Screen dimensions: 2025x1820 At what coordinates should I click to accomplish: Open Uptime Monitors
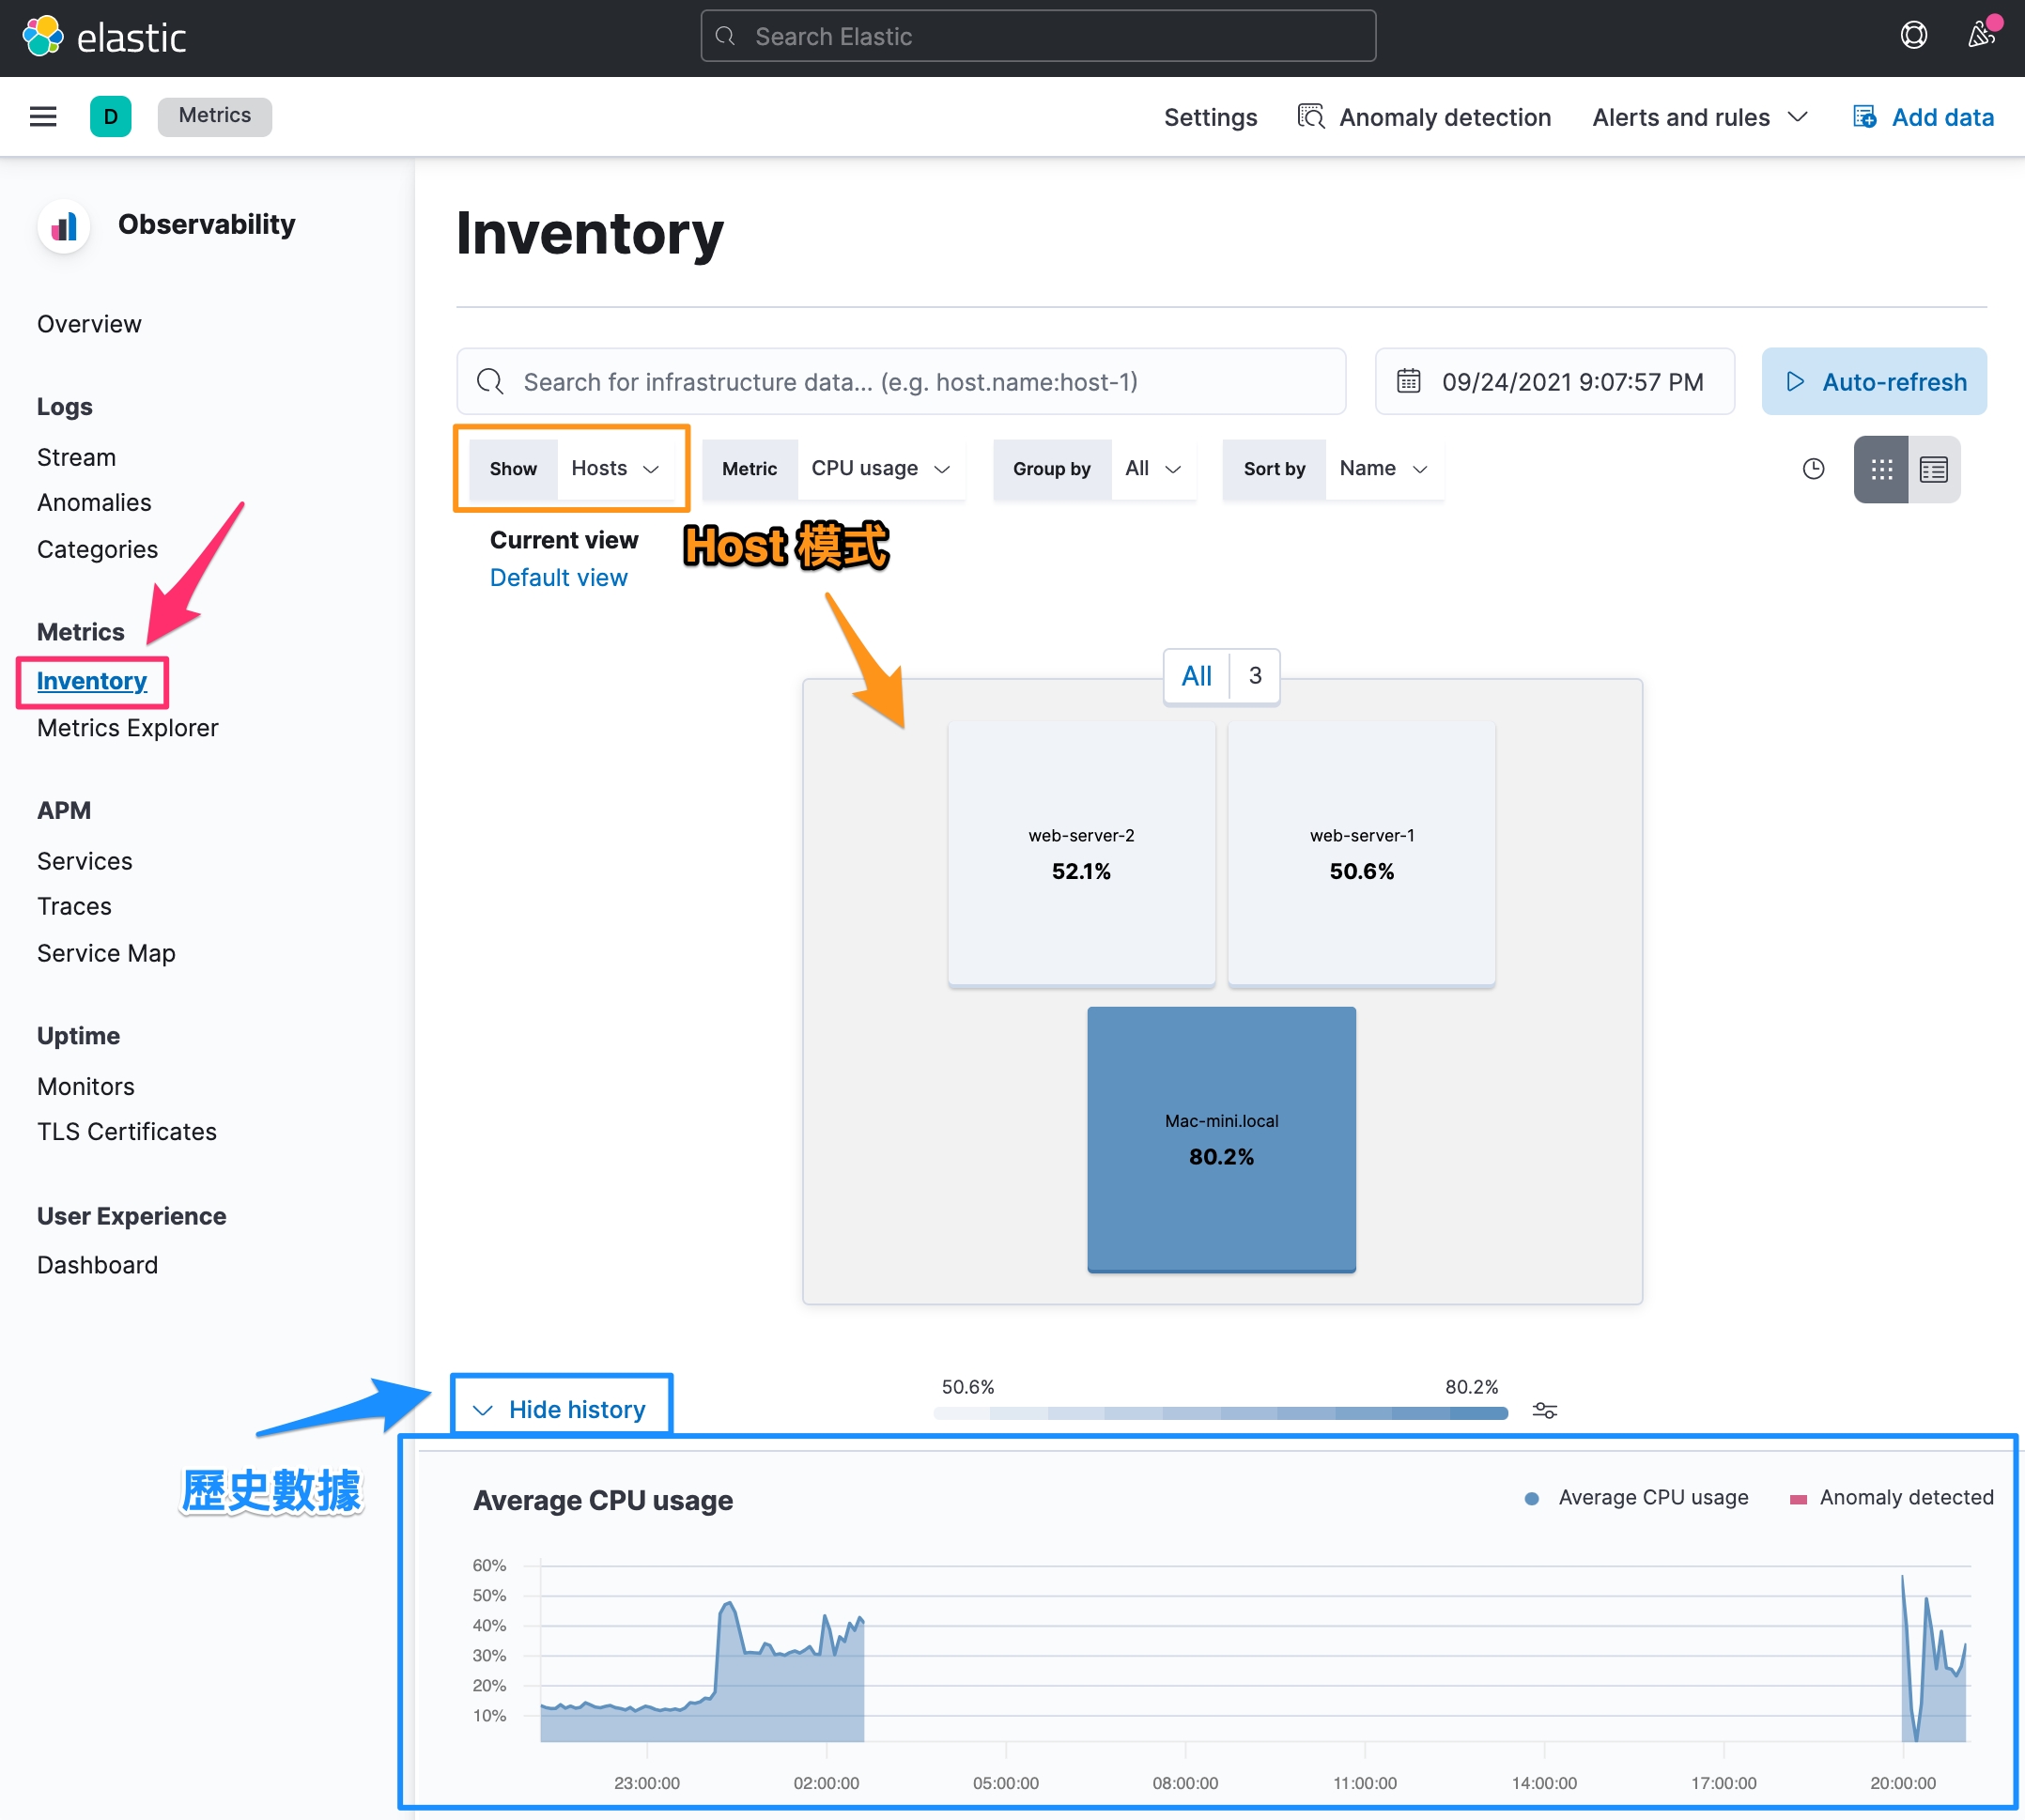tap(85, 1086)
